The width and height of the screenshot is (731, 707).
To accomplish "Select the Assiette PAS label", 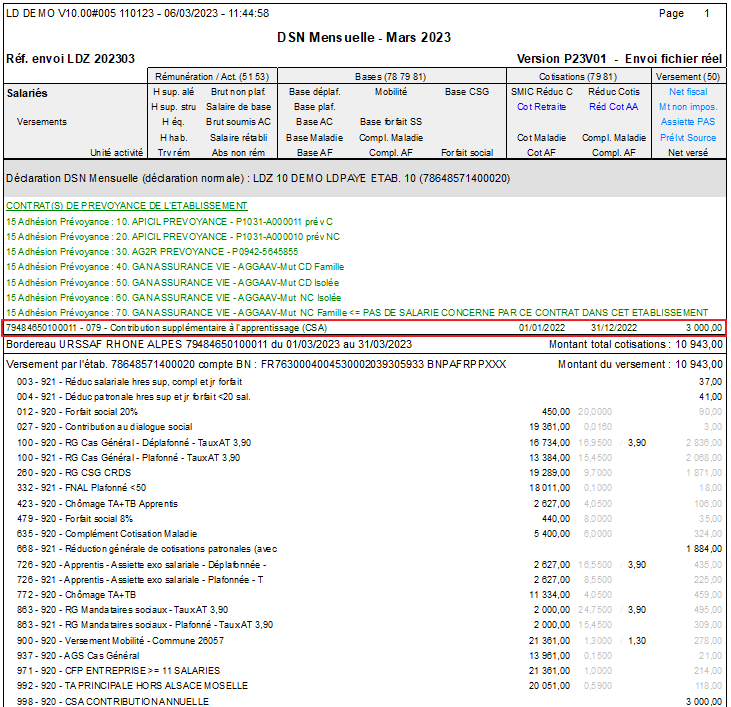I will 688,122.
